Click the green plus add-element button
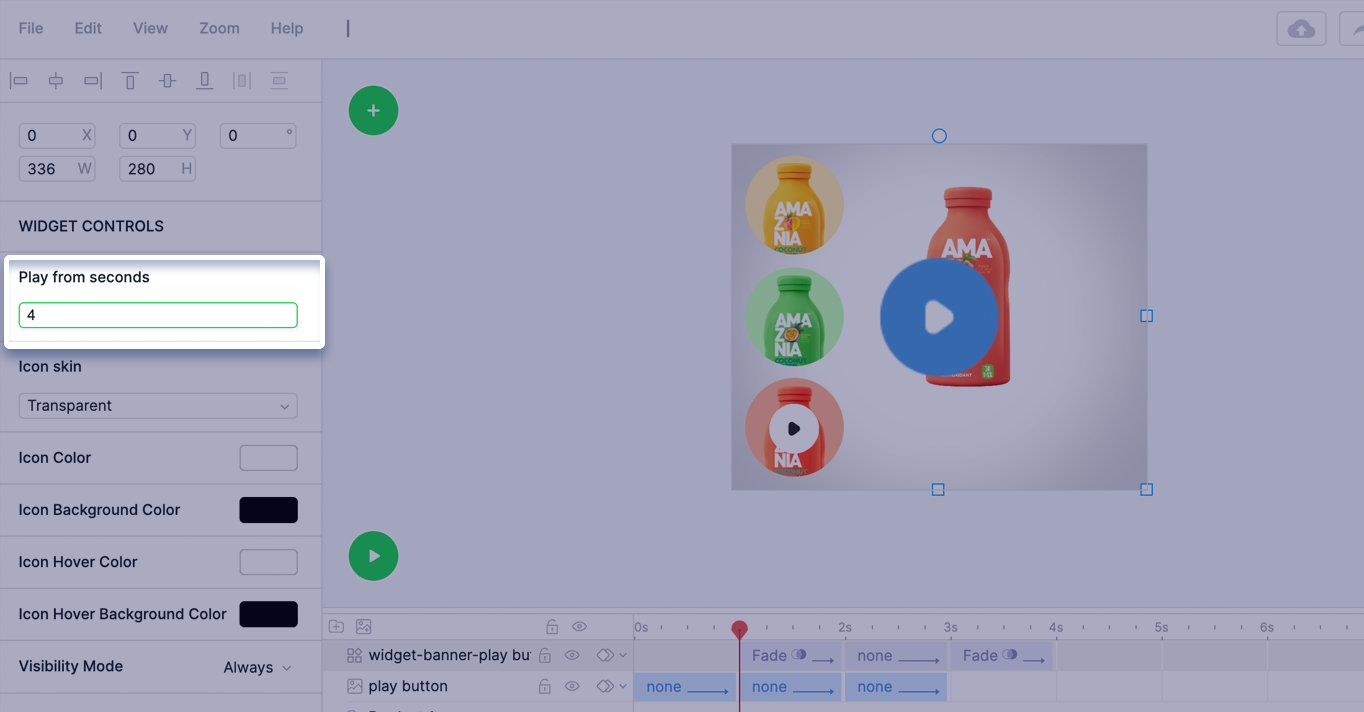This screenshot has height=712, width=1364. 373,111
